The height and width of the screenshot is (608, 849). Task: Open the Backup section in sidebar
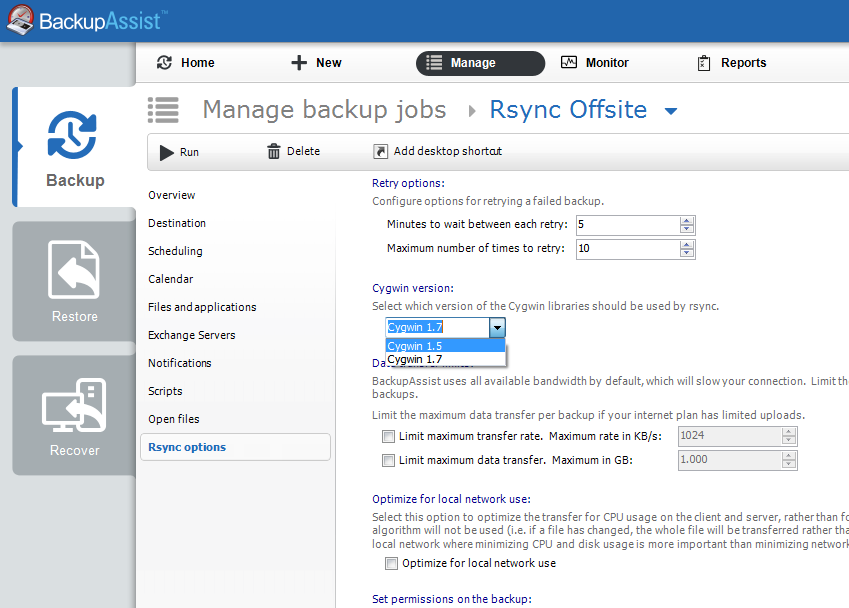click(75, 147)
